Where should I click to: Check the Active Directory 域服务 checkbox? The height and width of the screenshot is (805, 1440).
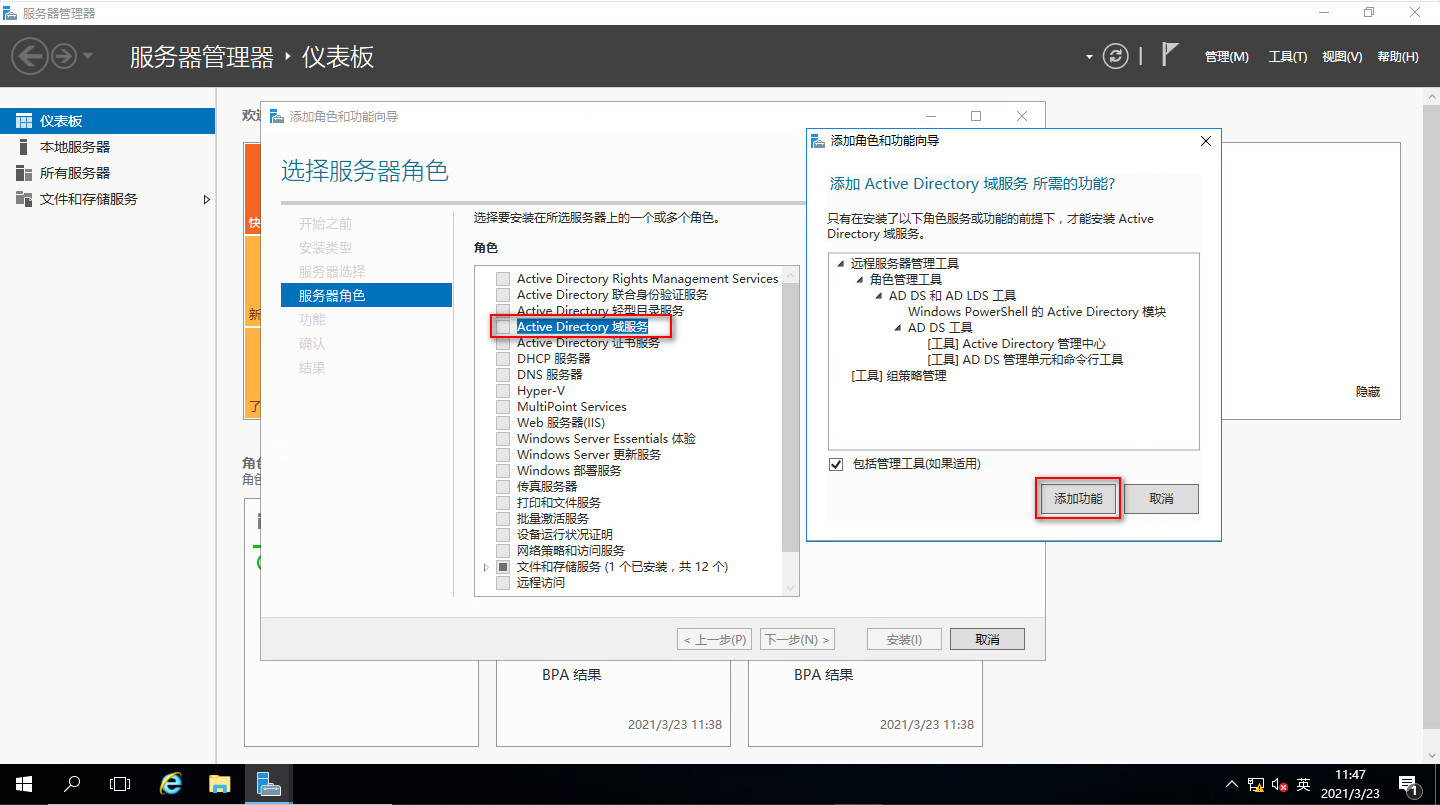coord(503,327)
